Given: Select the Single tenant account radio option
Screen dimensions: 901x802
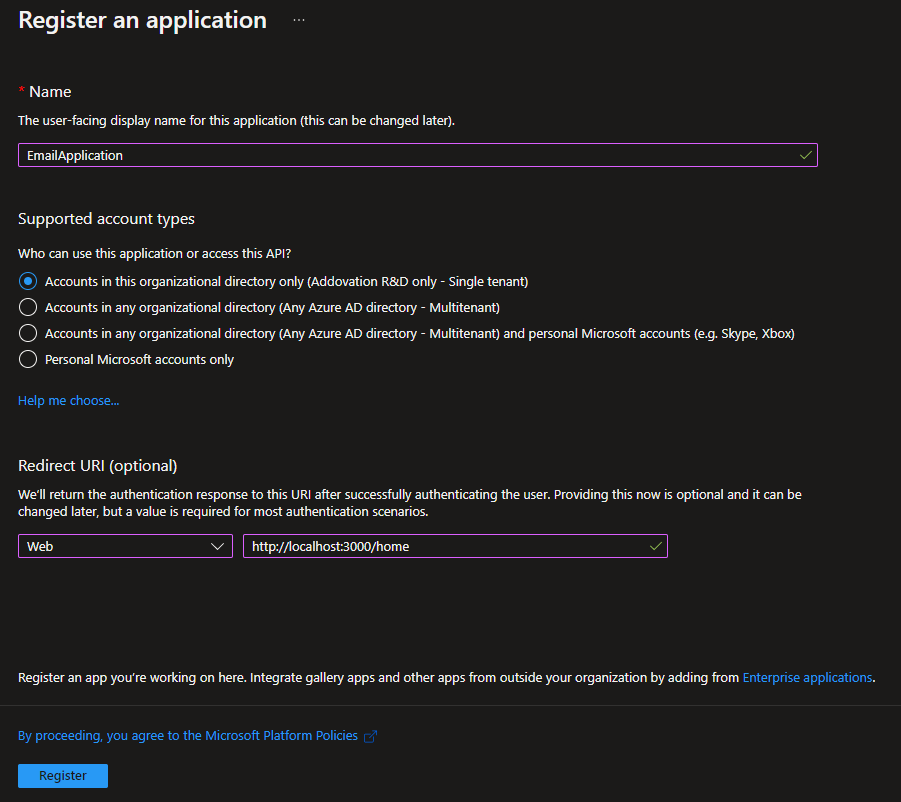Looking at the screenshot, I should point(28,282).
